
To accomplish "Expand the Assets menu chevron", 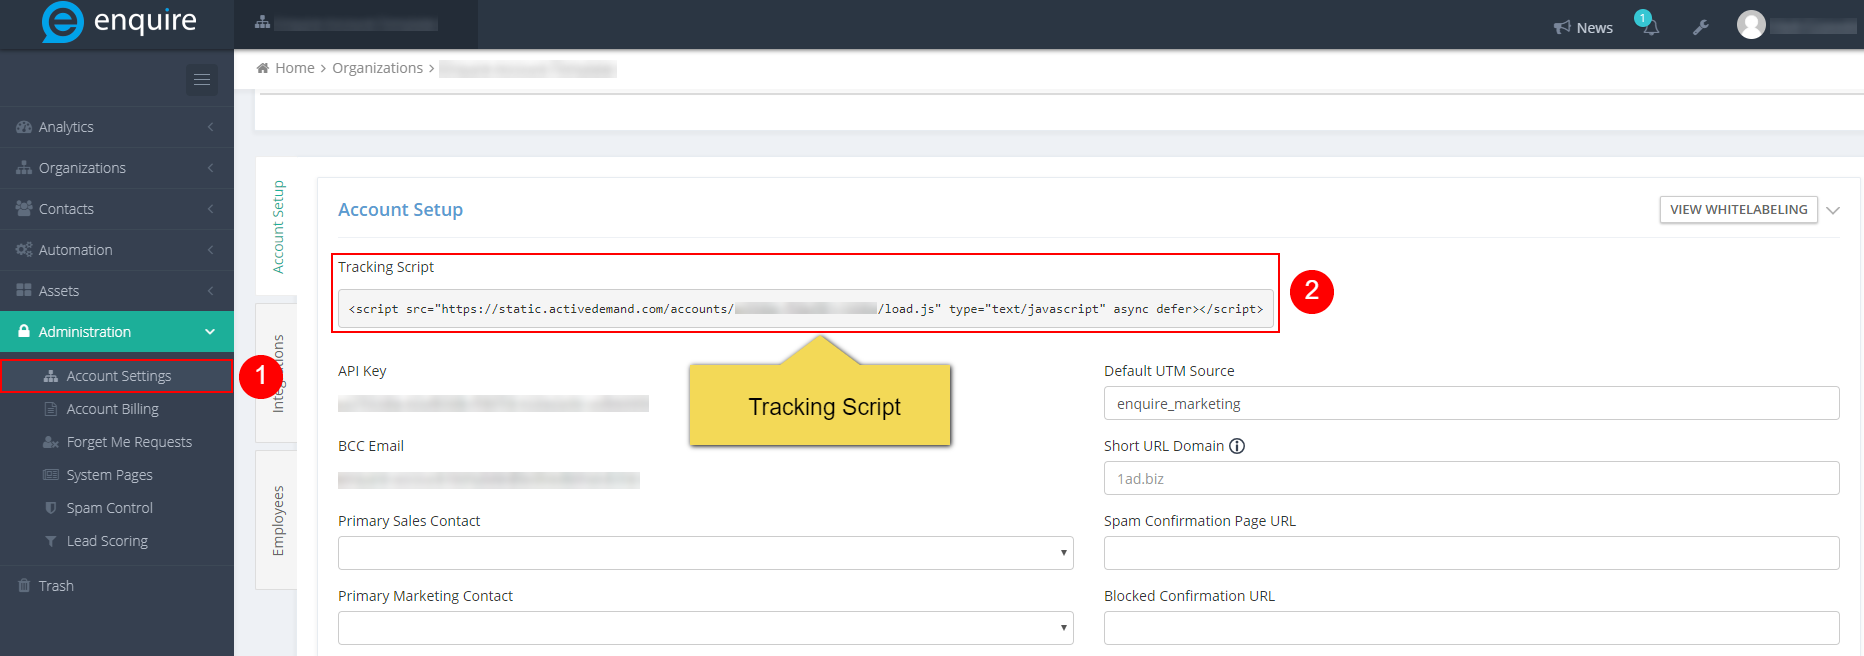I will click(210, 290).
